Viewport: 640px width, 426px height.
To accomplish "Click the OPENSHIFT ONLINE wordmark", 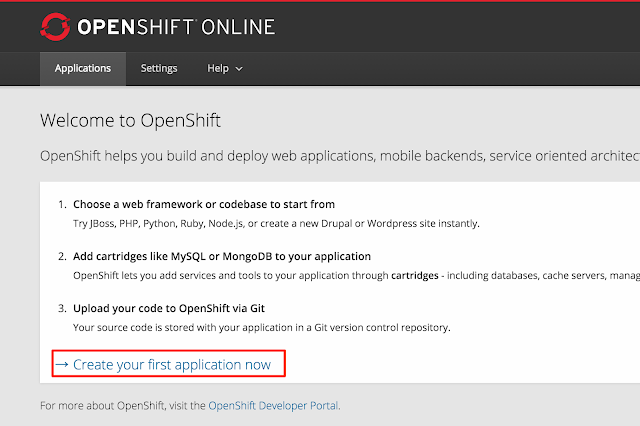I will (x=176, y=27).
